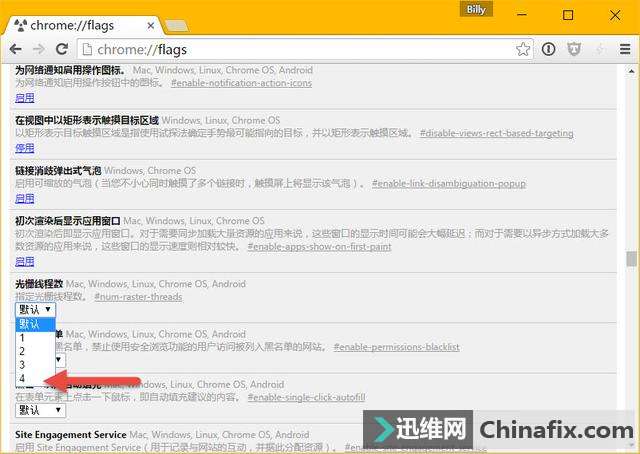Open a new tab
Image resolution: width=640 pixels, height=454 pixels.
click(x=176, y=26)
